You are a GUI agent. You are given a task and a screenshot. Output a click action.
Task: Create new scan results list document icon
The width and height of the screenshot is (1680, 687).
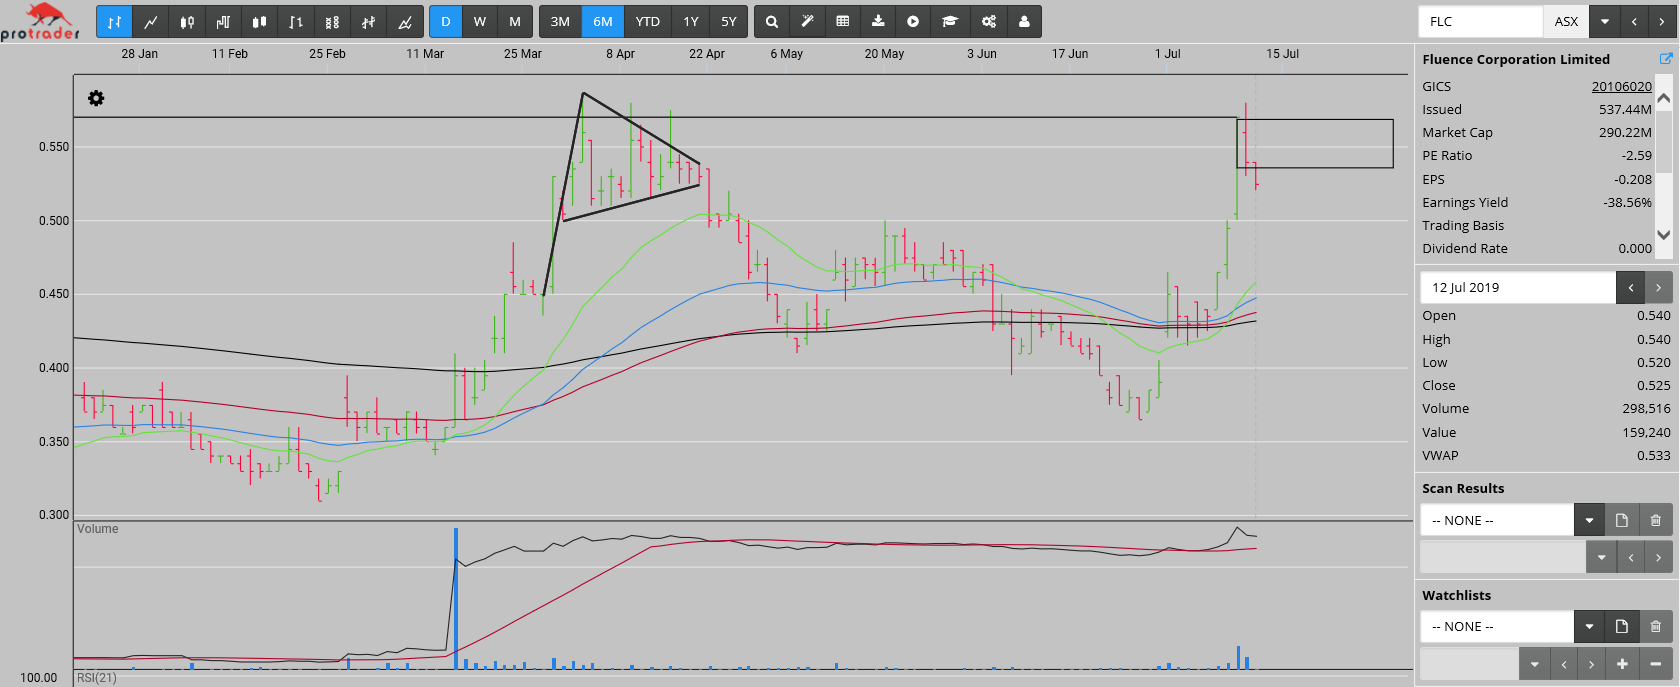pyautogui.click(x=1622, y=520)
